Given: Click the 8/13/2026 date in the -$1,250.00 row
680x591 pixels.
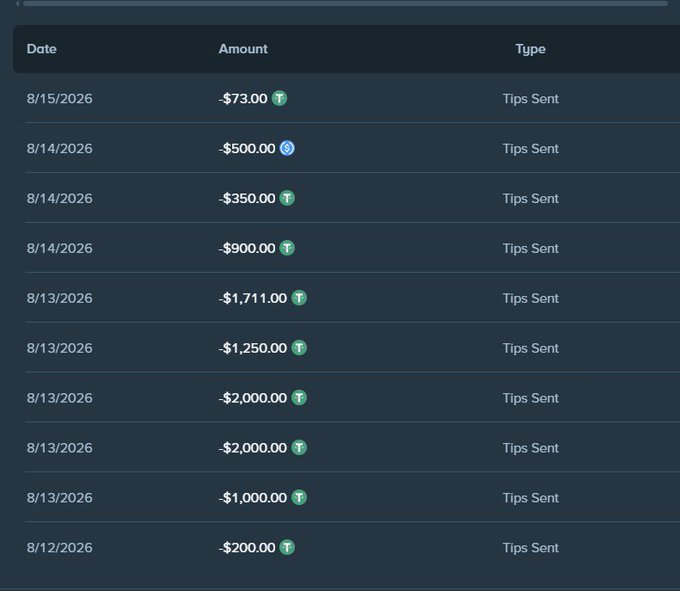Looking at the screenshot, I should tap(59, 348).
